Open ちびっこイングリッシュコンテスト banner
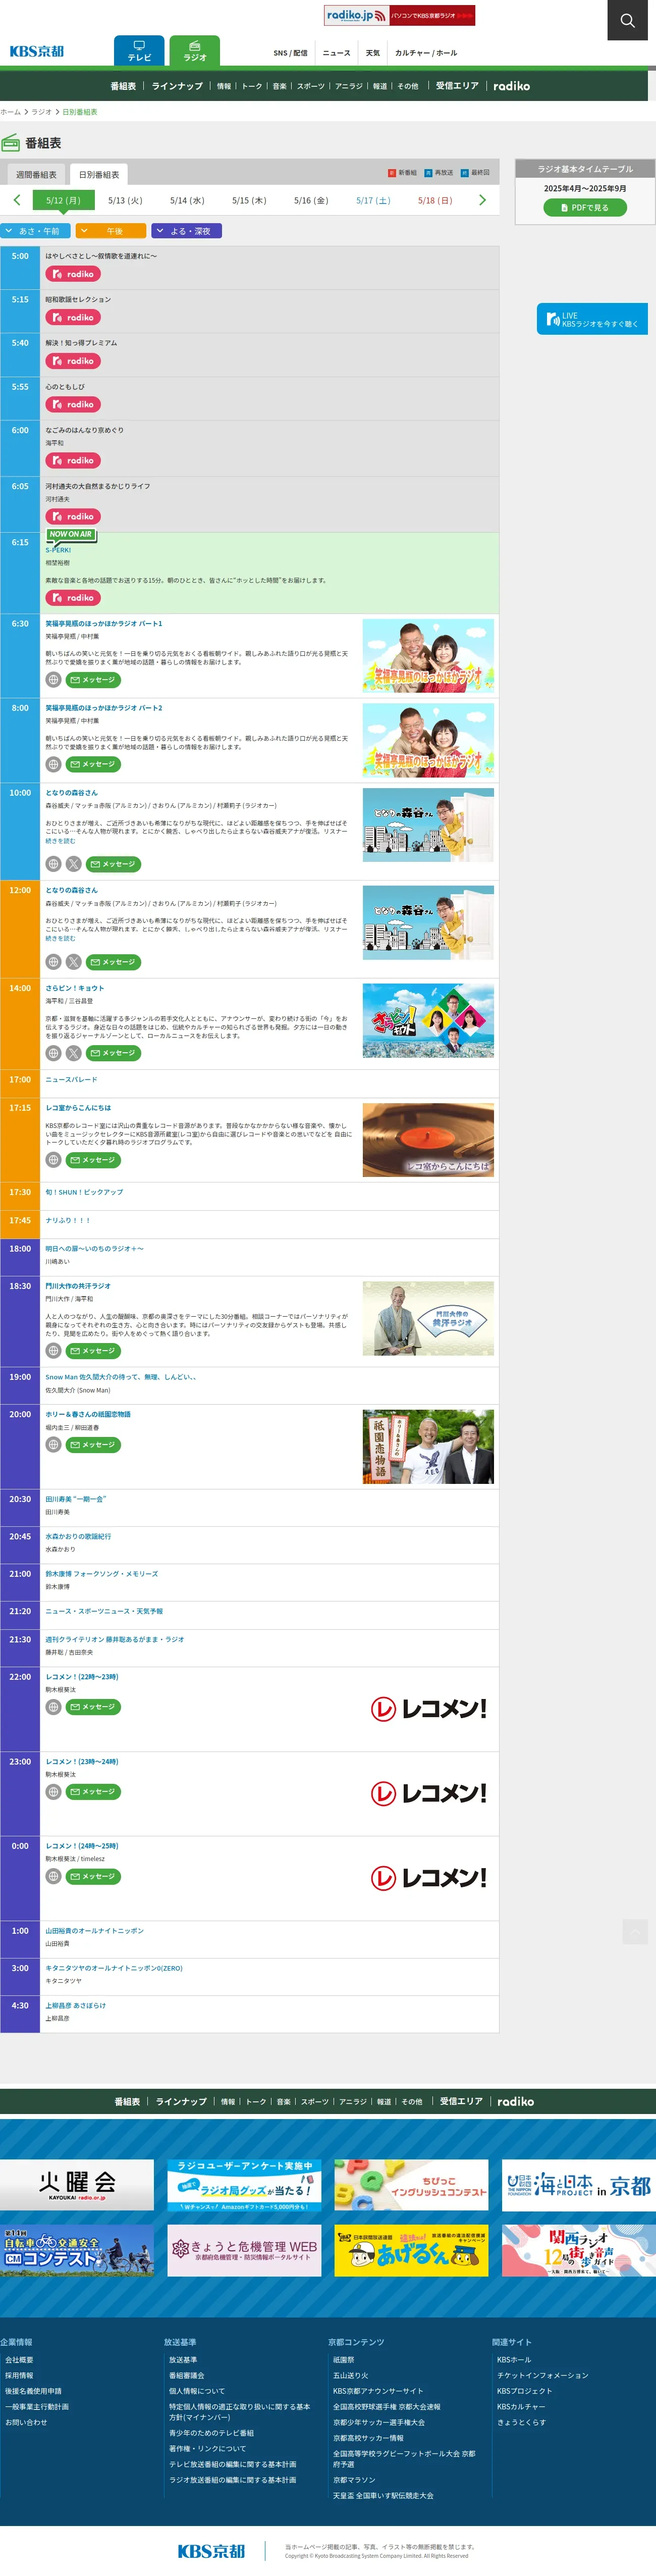 (411, 2185)
